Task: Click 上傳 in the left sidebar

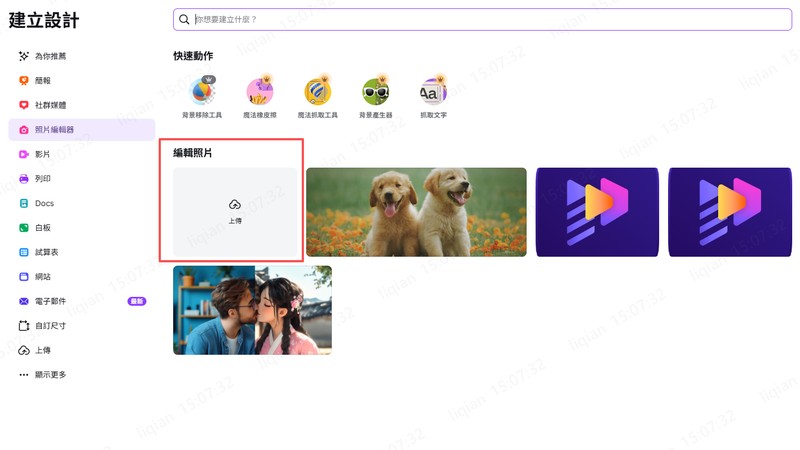Action: point(82,350)
